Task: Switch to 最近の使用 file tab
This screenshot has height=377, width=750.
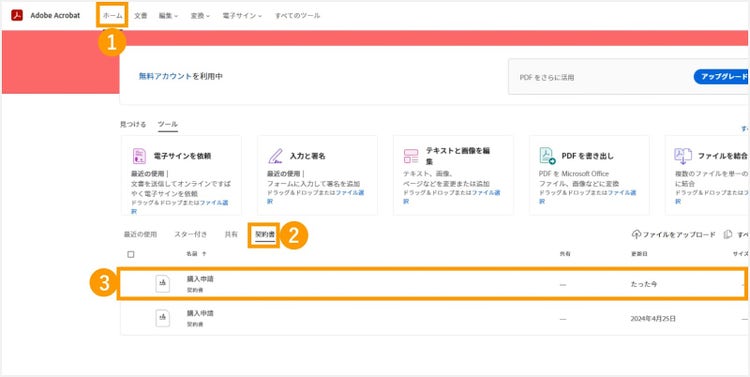Action: tap(140, 234)
